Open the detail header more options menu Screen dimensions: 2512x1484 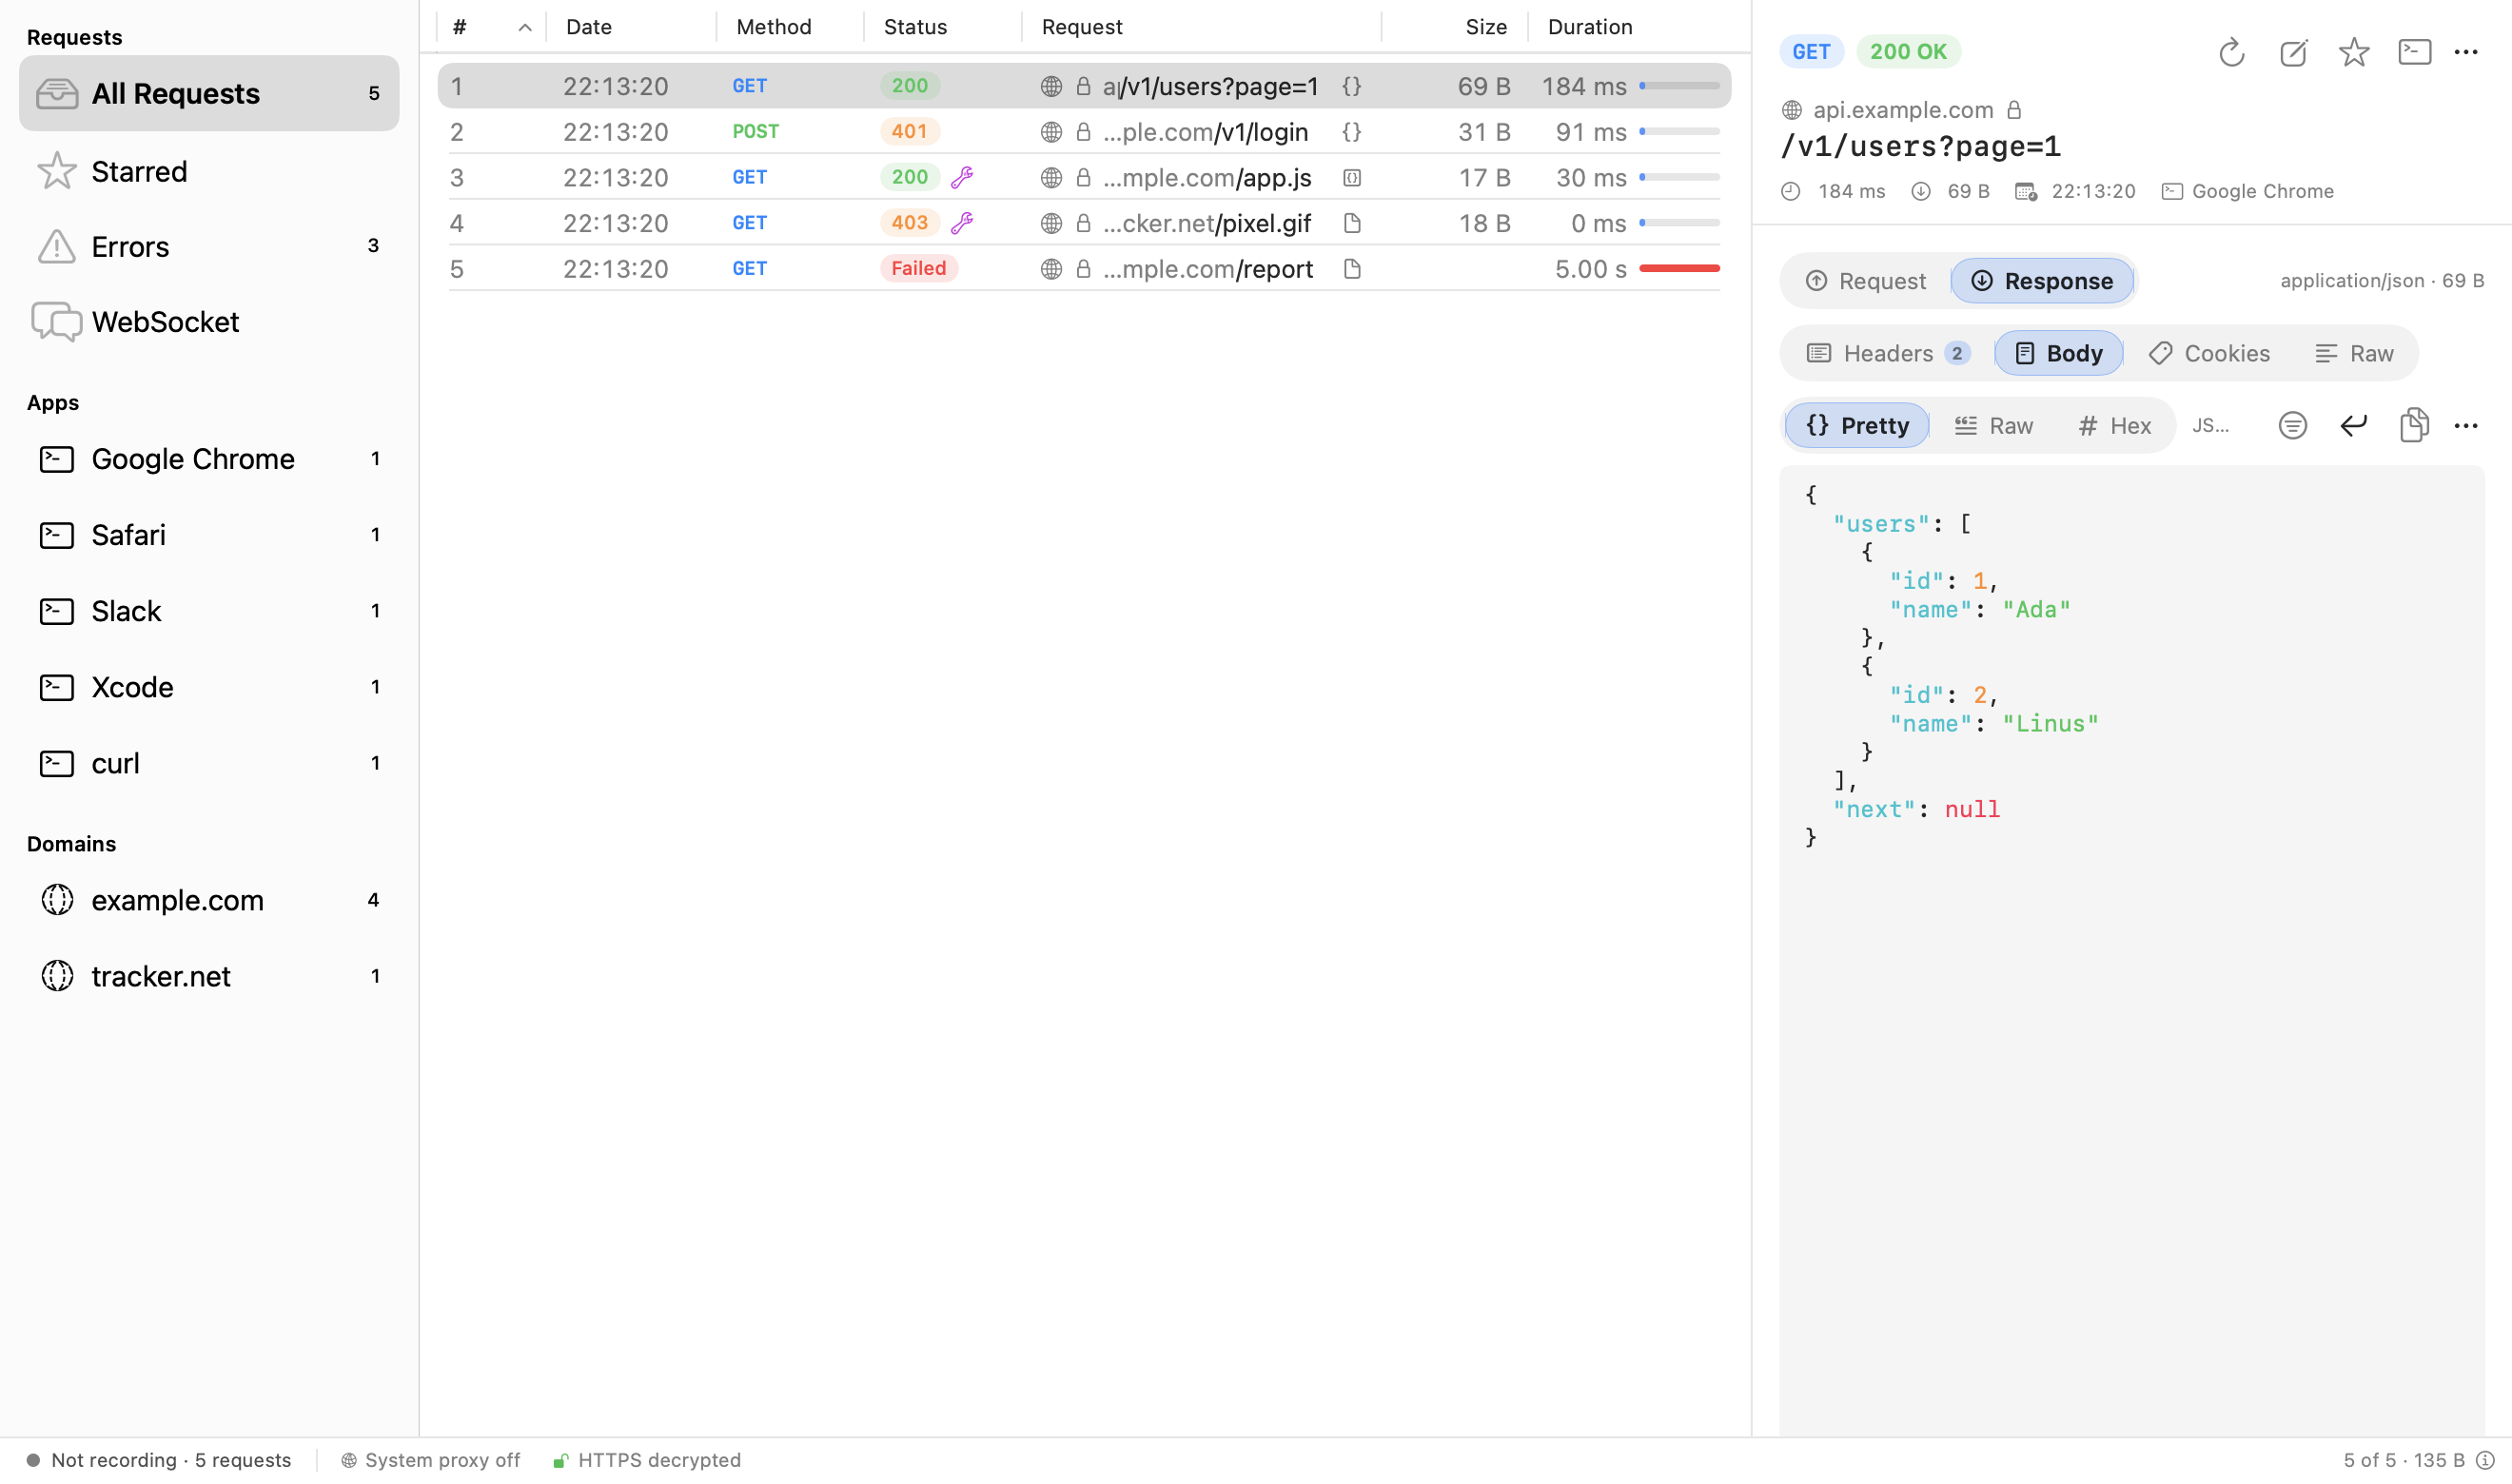point(2466,52)
